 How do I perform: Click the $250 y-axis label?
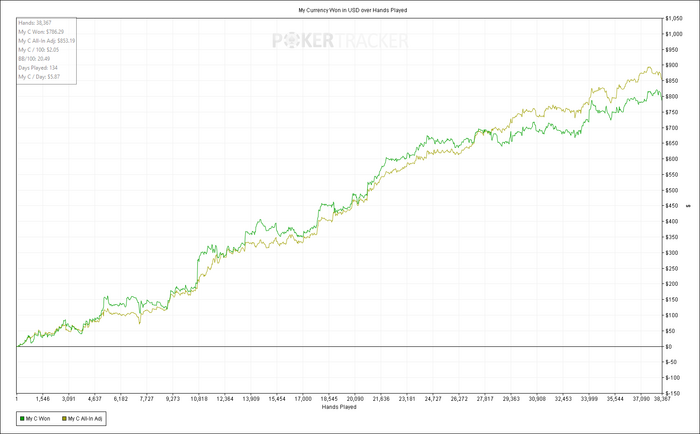671,268
